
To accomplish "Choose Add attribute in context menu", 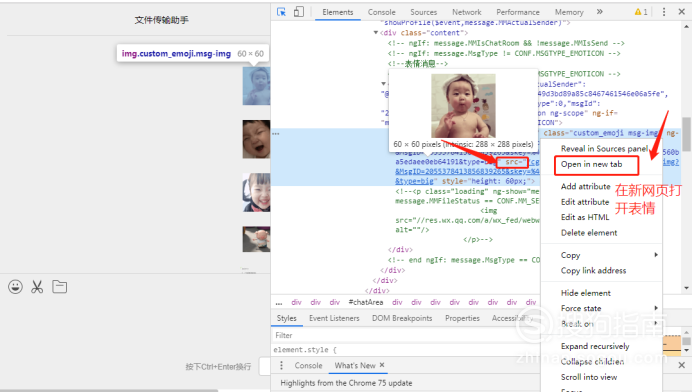I will tap(585, 186).
